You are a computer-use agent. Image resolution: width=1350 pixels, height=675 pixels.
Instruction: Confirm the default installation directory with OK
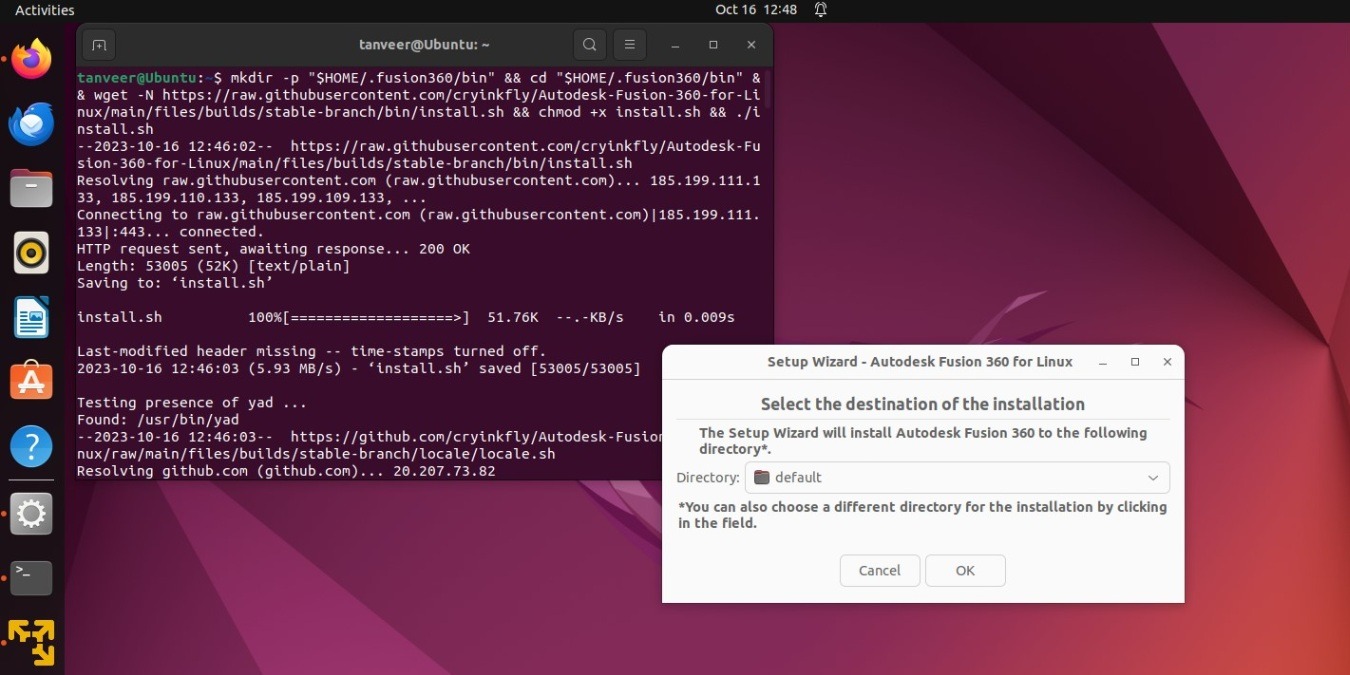pos(964,570)
